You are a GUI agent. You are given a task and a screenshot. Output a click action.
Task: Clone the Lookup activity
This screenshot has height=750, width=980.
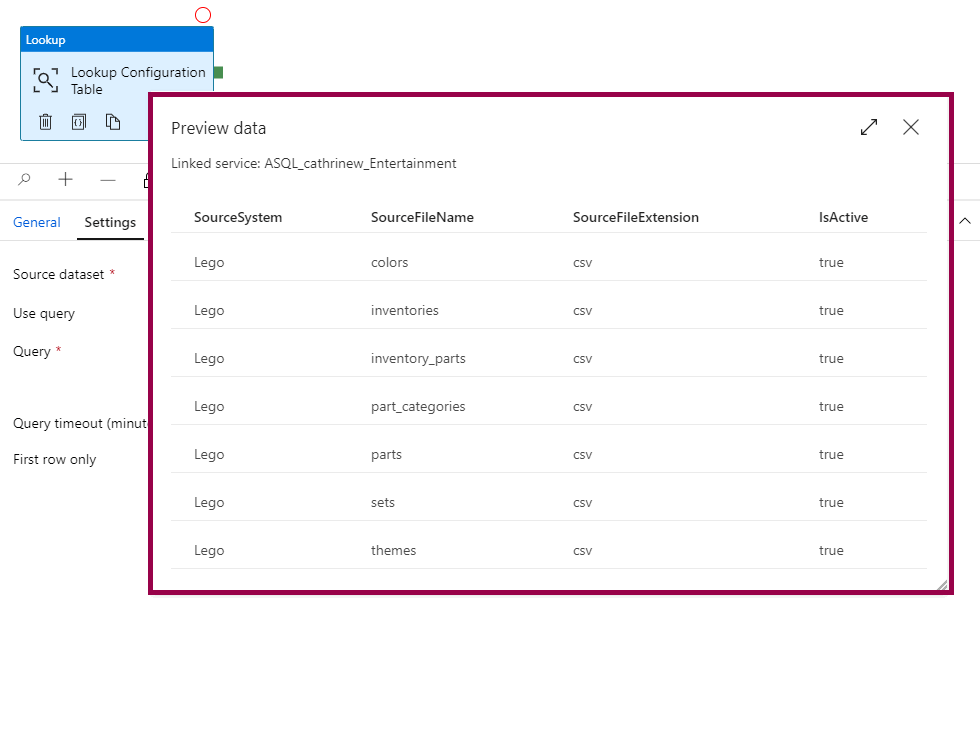(x=113, y=122)
